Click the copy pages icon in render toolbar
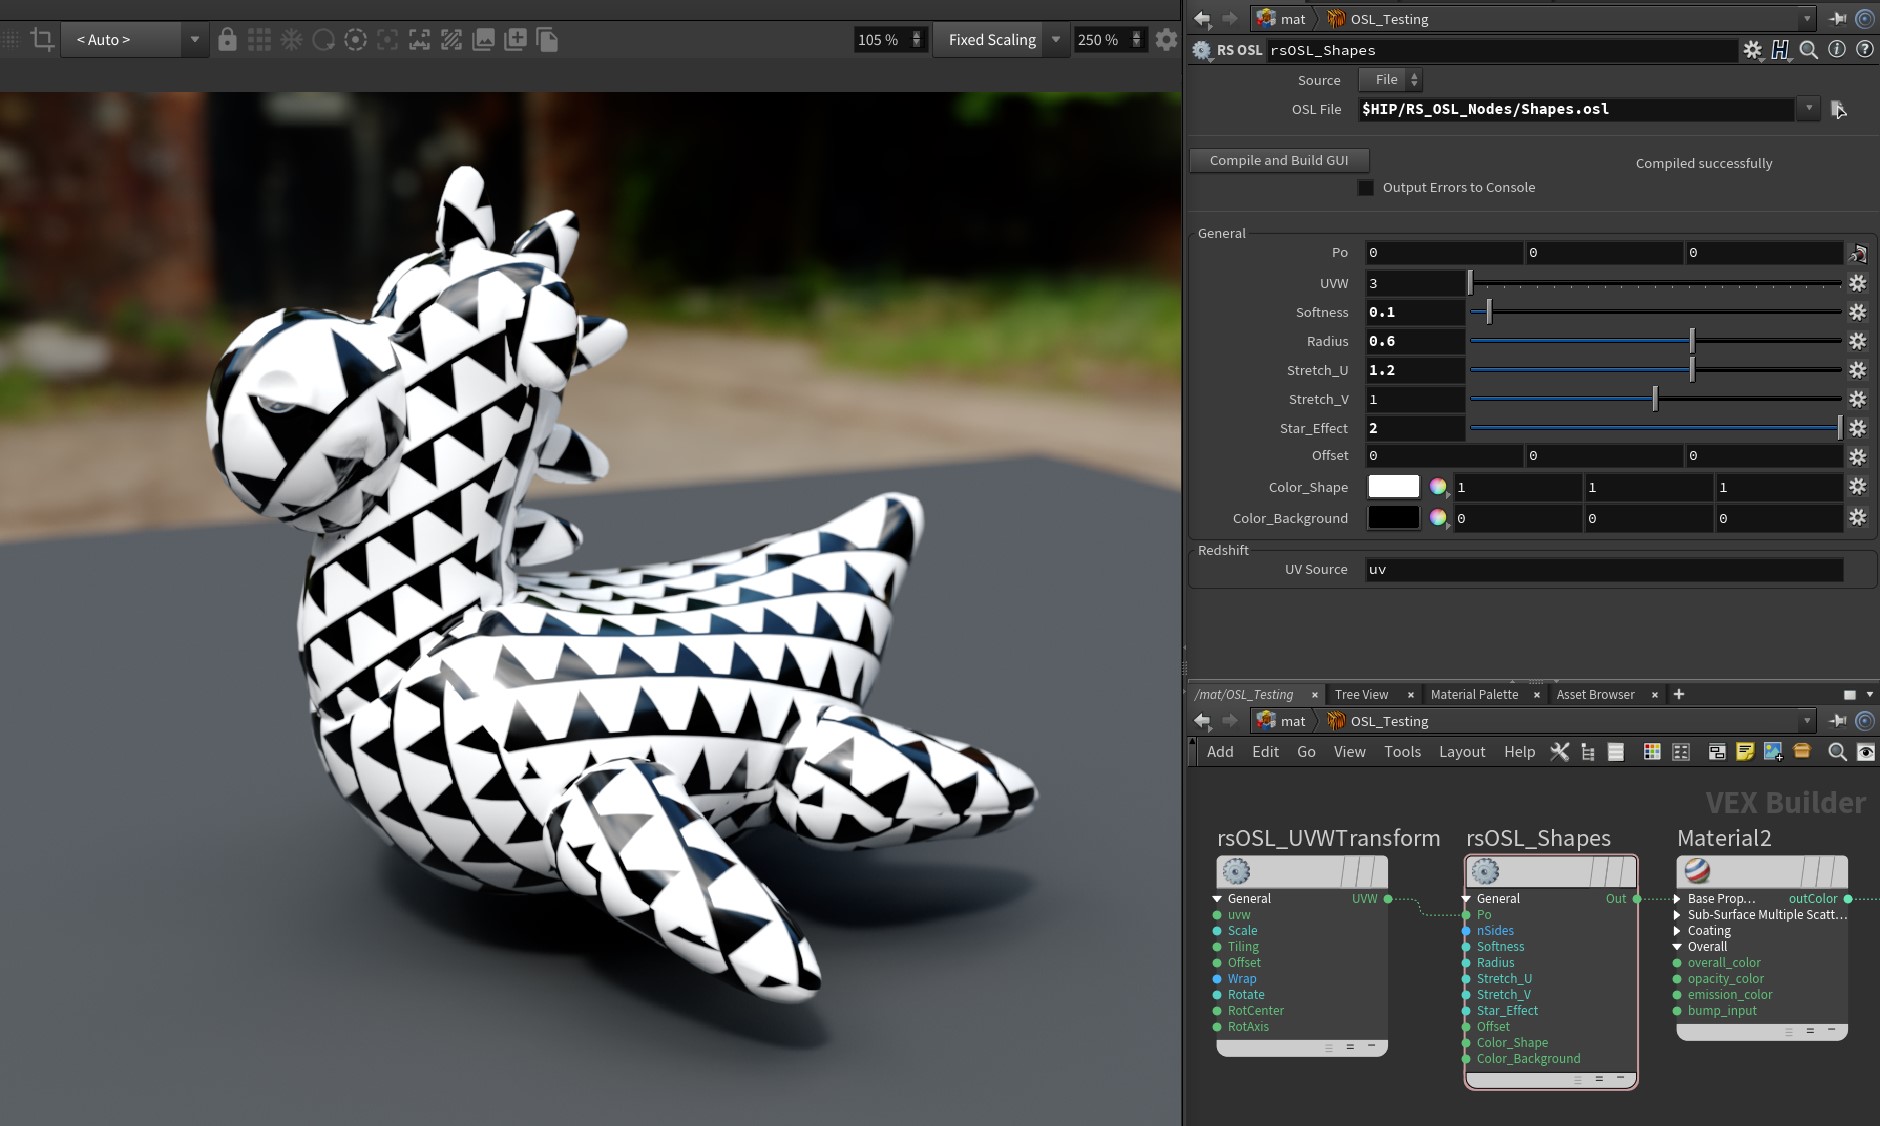This screenshot has width=1880, height=1126. click(x=547, y=40)
